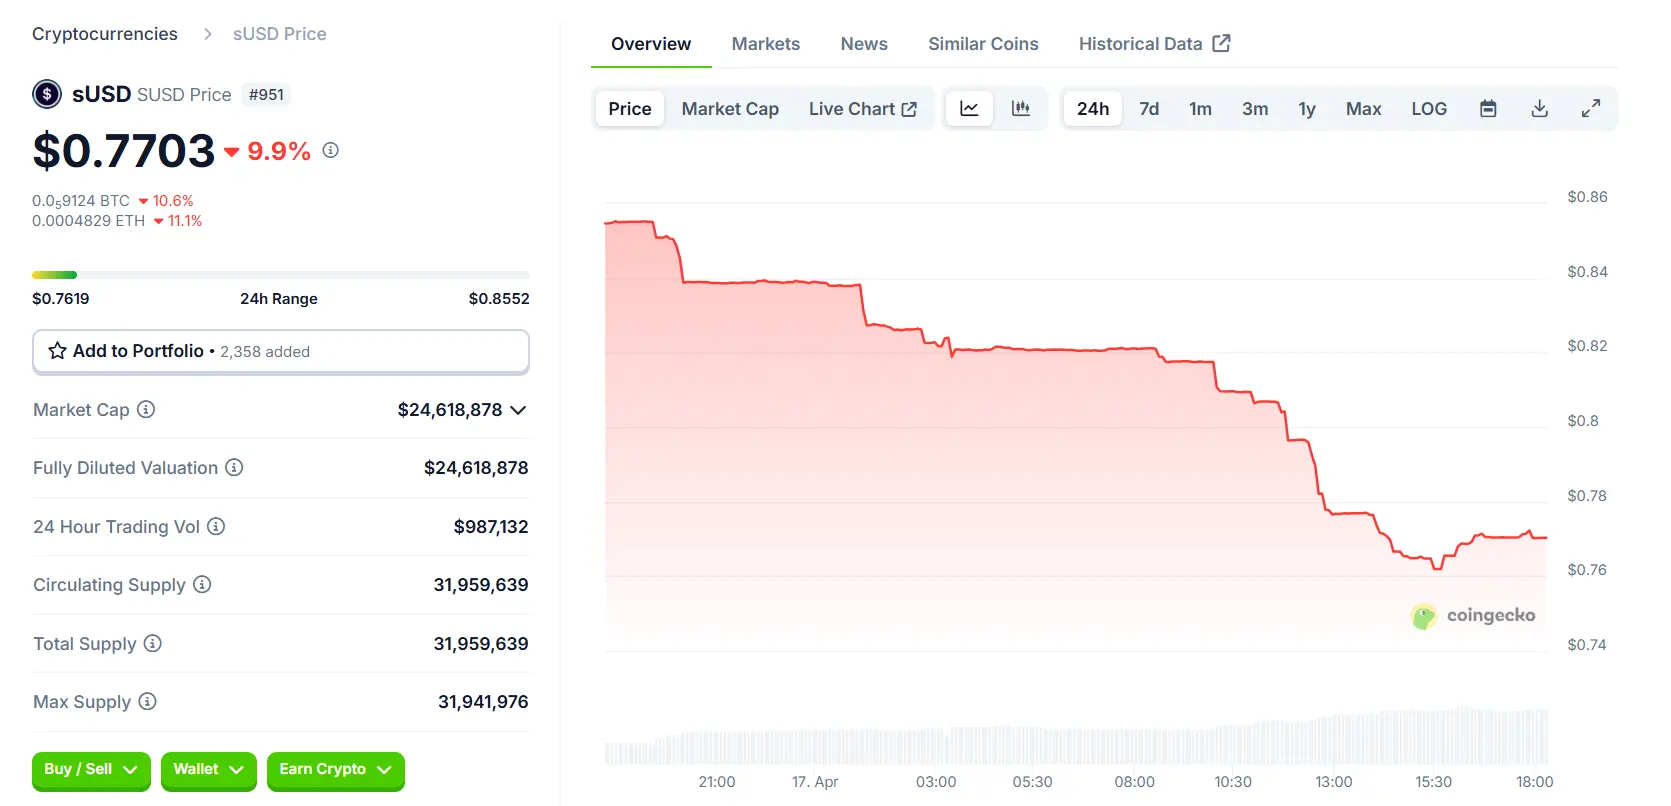Download chart data icon
This screenshot has height=806, width=1671.
pos(1540,108)
